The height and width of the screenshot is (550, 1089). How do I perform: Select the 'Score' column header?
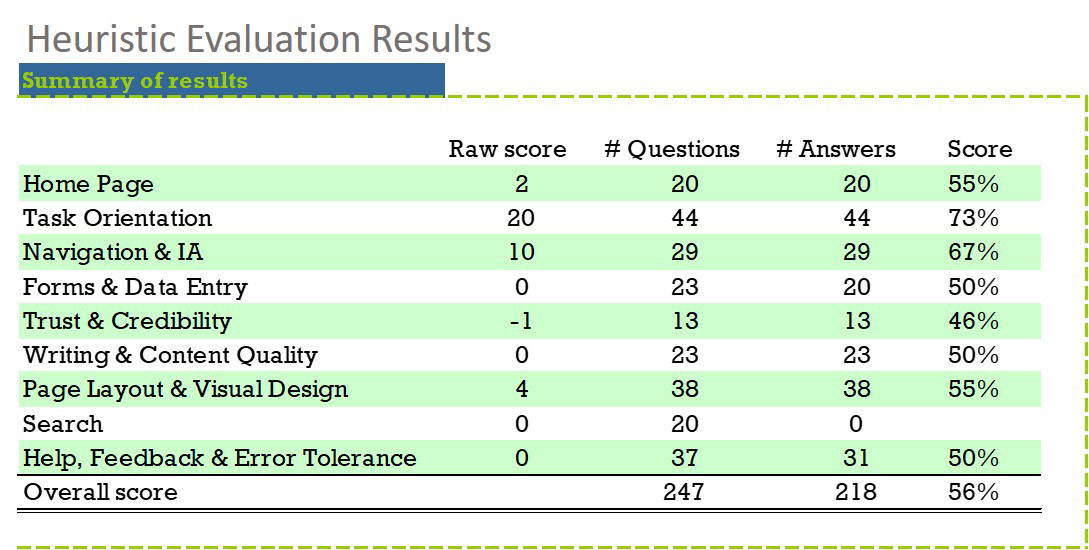tap(980, 149)
